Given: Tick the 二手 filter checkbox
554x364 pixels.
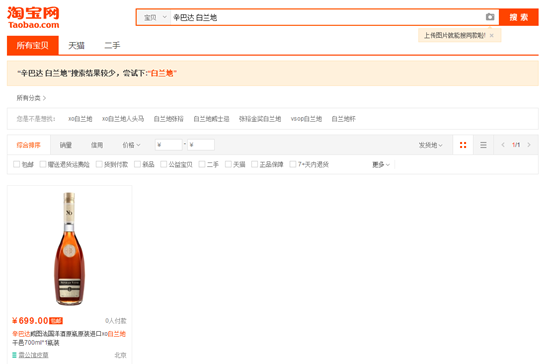Looking at the screenshot, I should [202, 164].
